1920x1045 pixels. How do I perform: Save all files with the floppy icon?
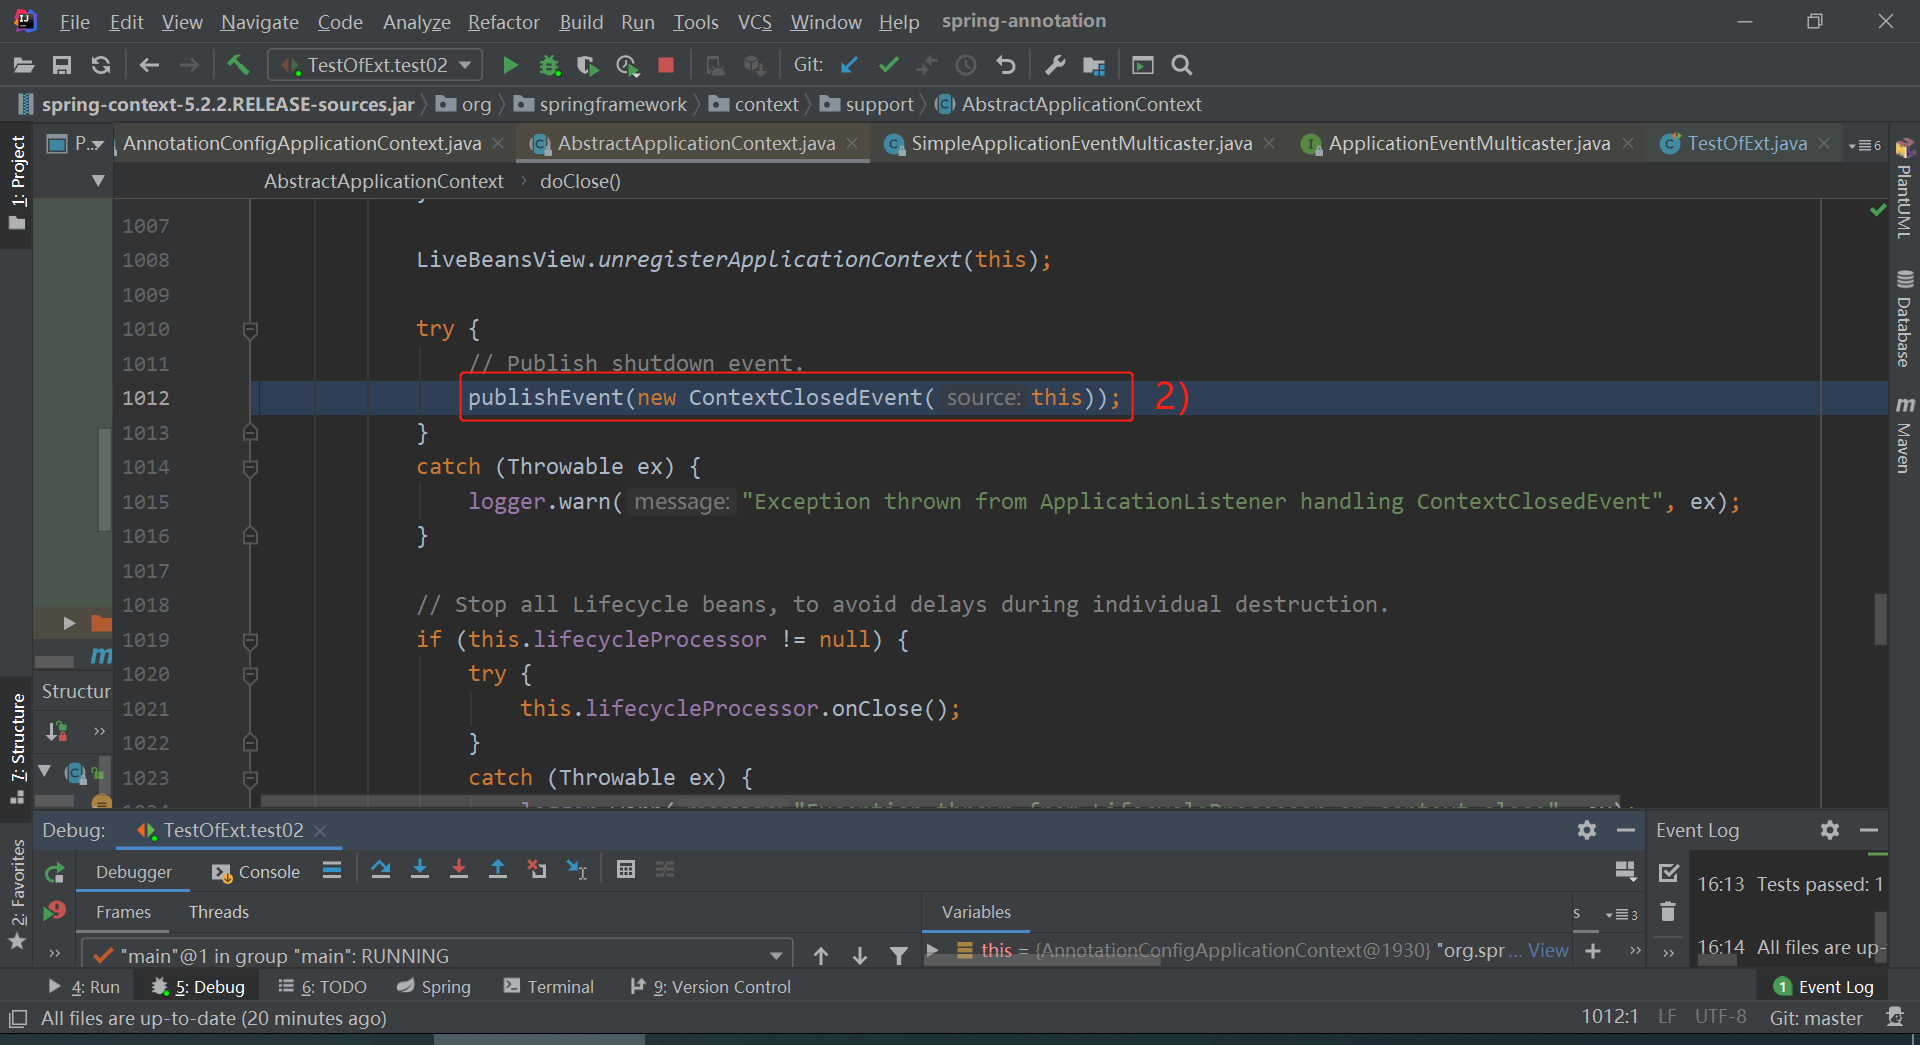click(62, 66)
